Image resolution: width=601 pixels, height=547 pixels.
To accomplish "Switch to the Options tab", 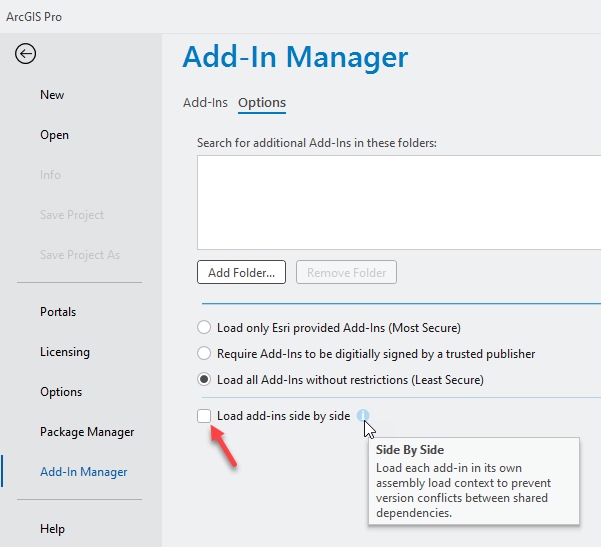I will [x=261, y=103].
